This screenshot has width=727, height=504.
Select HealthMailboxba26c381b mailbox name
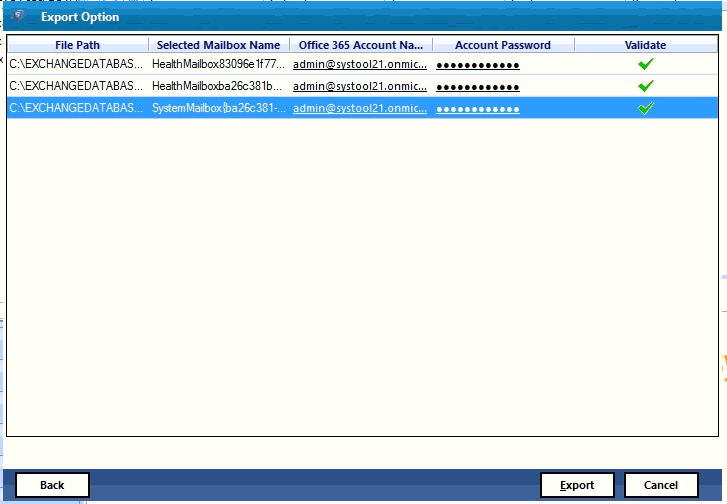point(217,86)
